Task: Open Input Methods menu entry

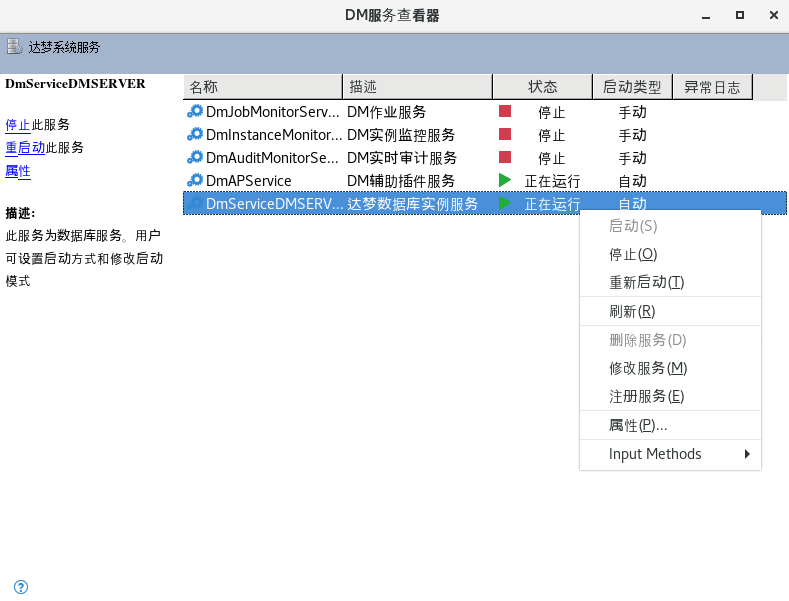Action: 670,454
